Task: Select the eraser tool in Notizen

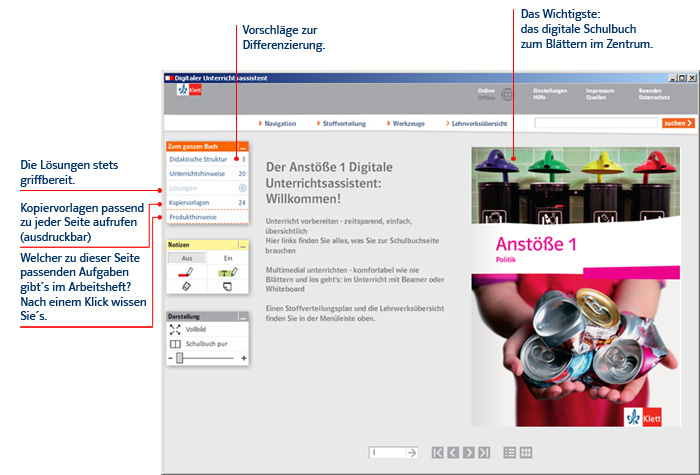Action: (186, 287)
